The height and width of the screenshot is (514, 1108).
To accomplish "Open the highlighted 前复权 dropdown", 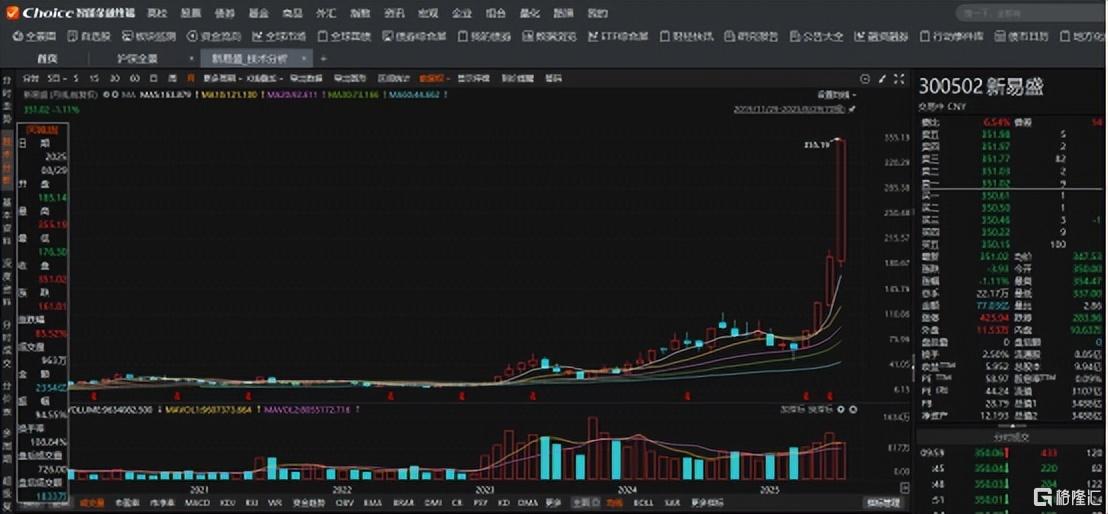I will click(x=434, y=78).
